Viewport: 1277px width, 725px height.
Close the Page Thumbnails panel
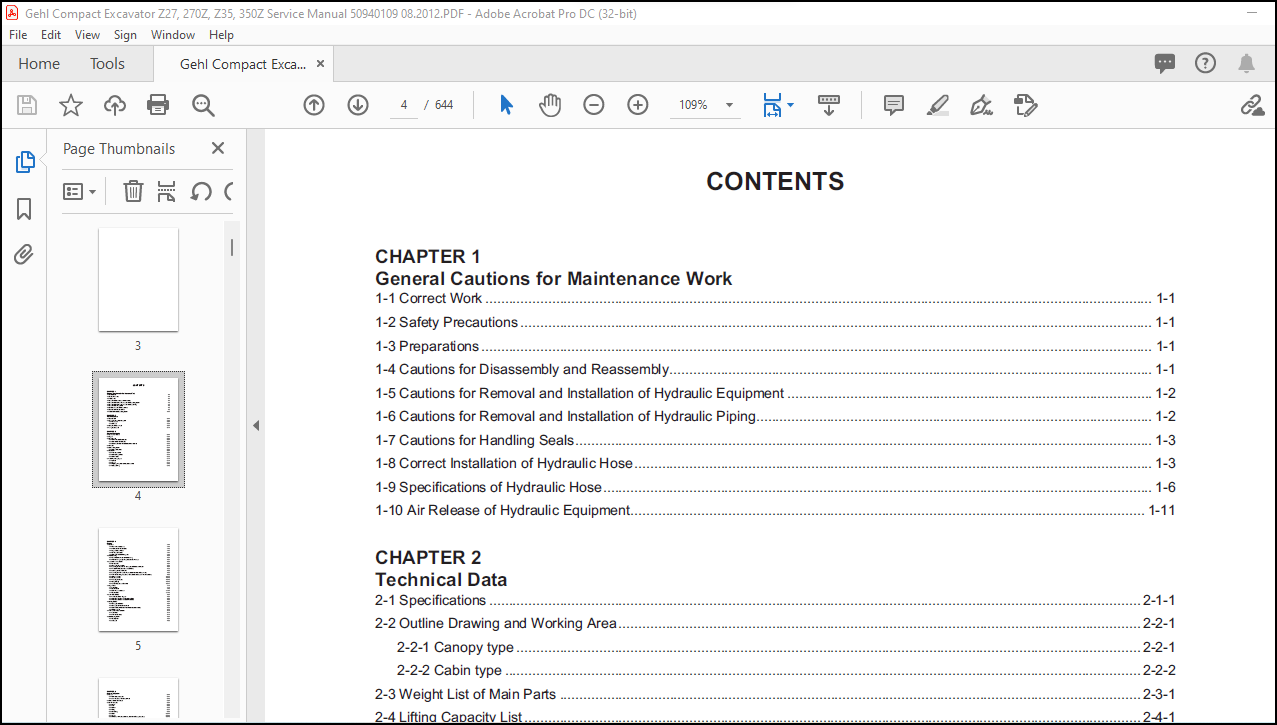pos(218,148)
